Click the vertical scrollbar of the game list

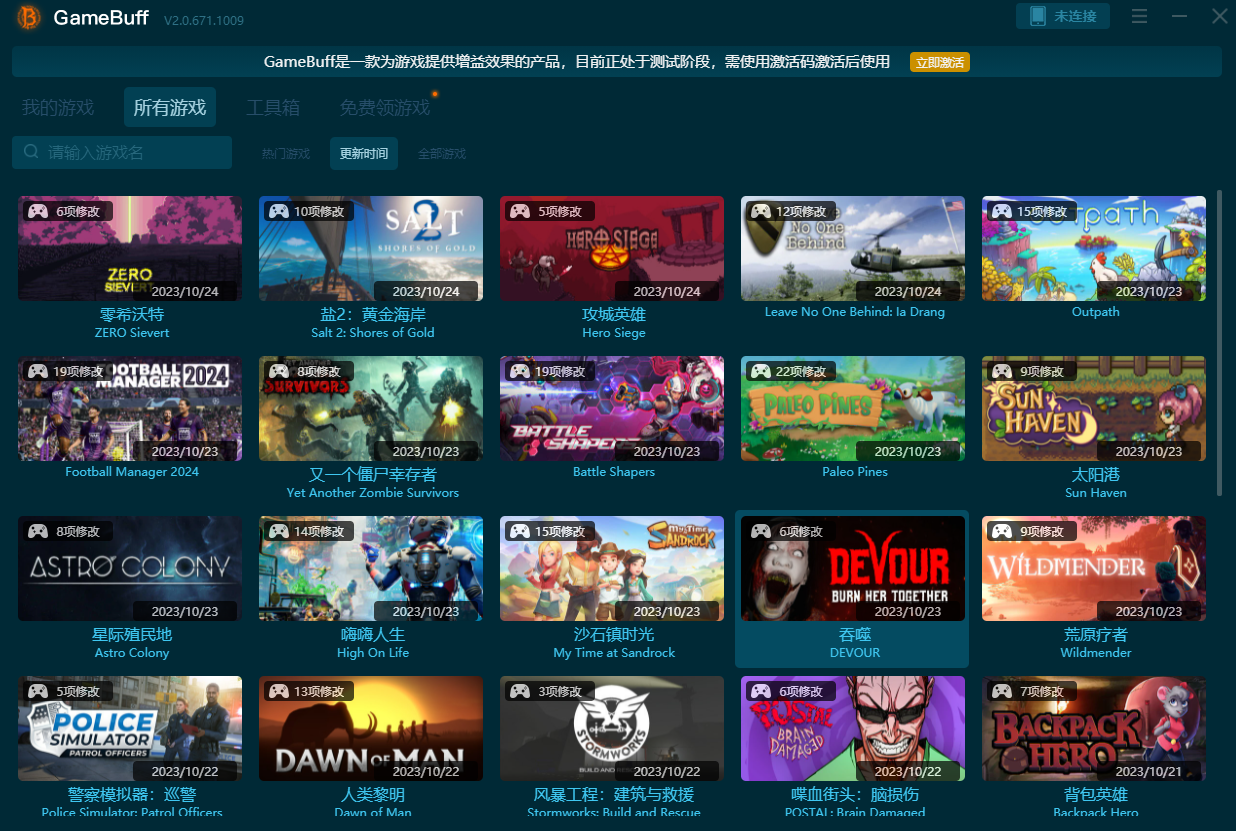pos(1219,342)
